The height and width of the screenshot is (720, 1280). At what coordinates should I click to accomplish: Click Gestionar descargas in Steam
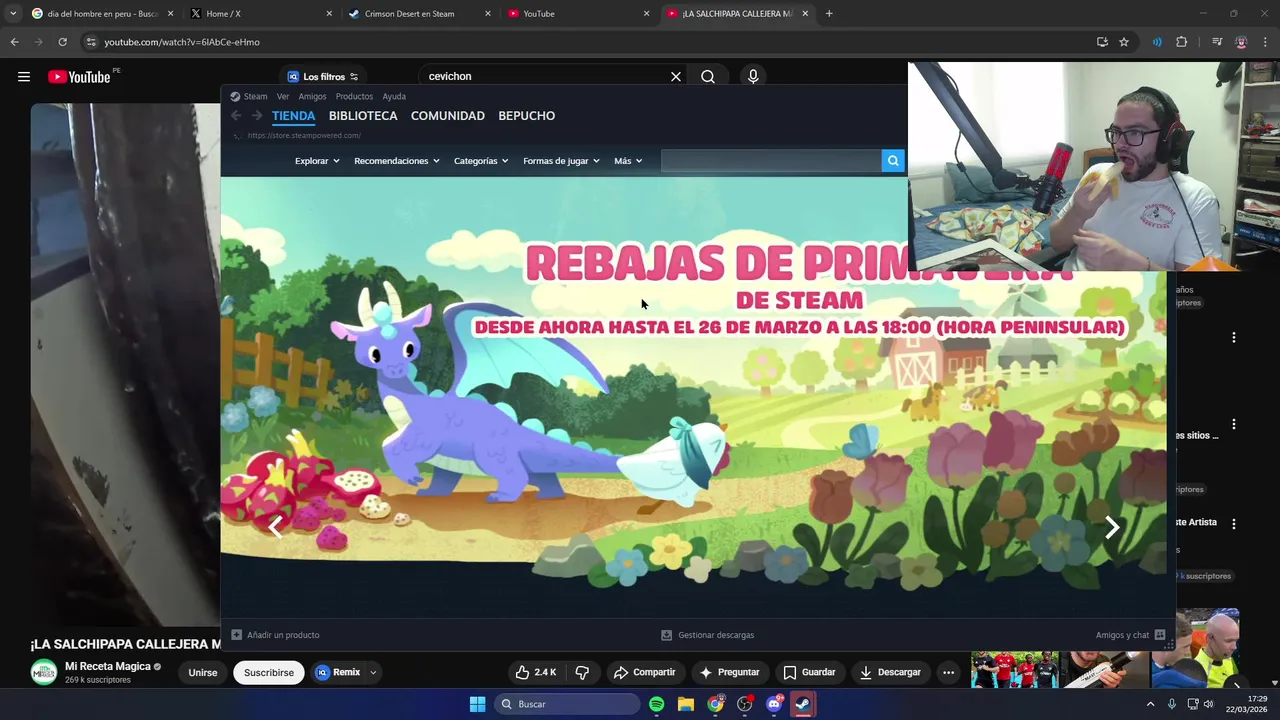708,635
